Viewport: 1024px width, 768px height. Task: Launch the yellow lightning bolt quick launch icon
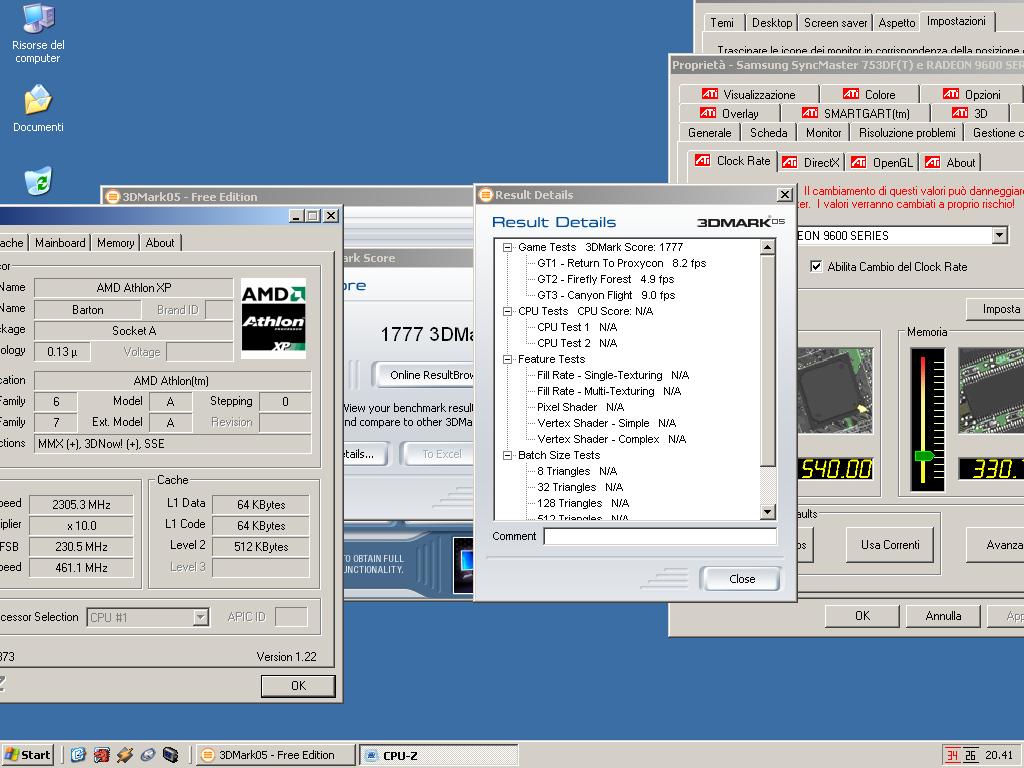(125, 755)
